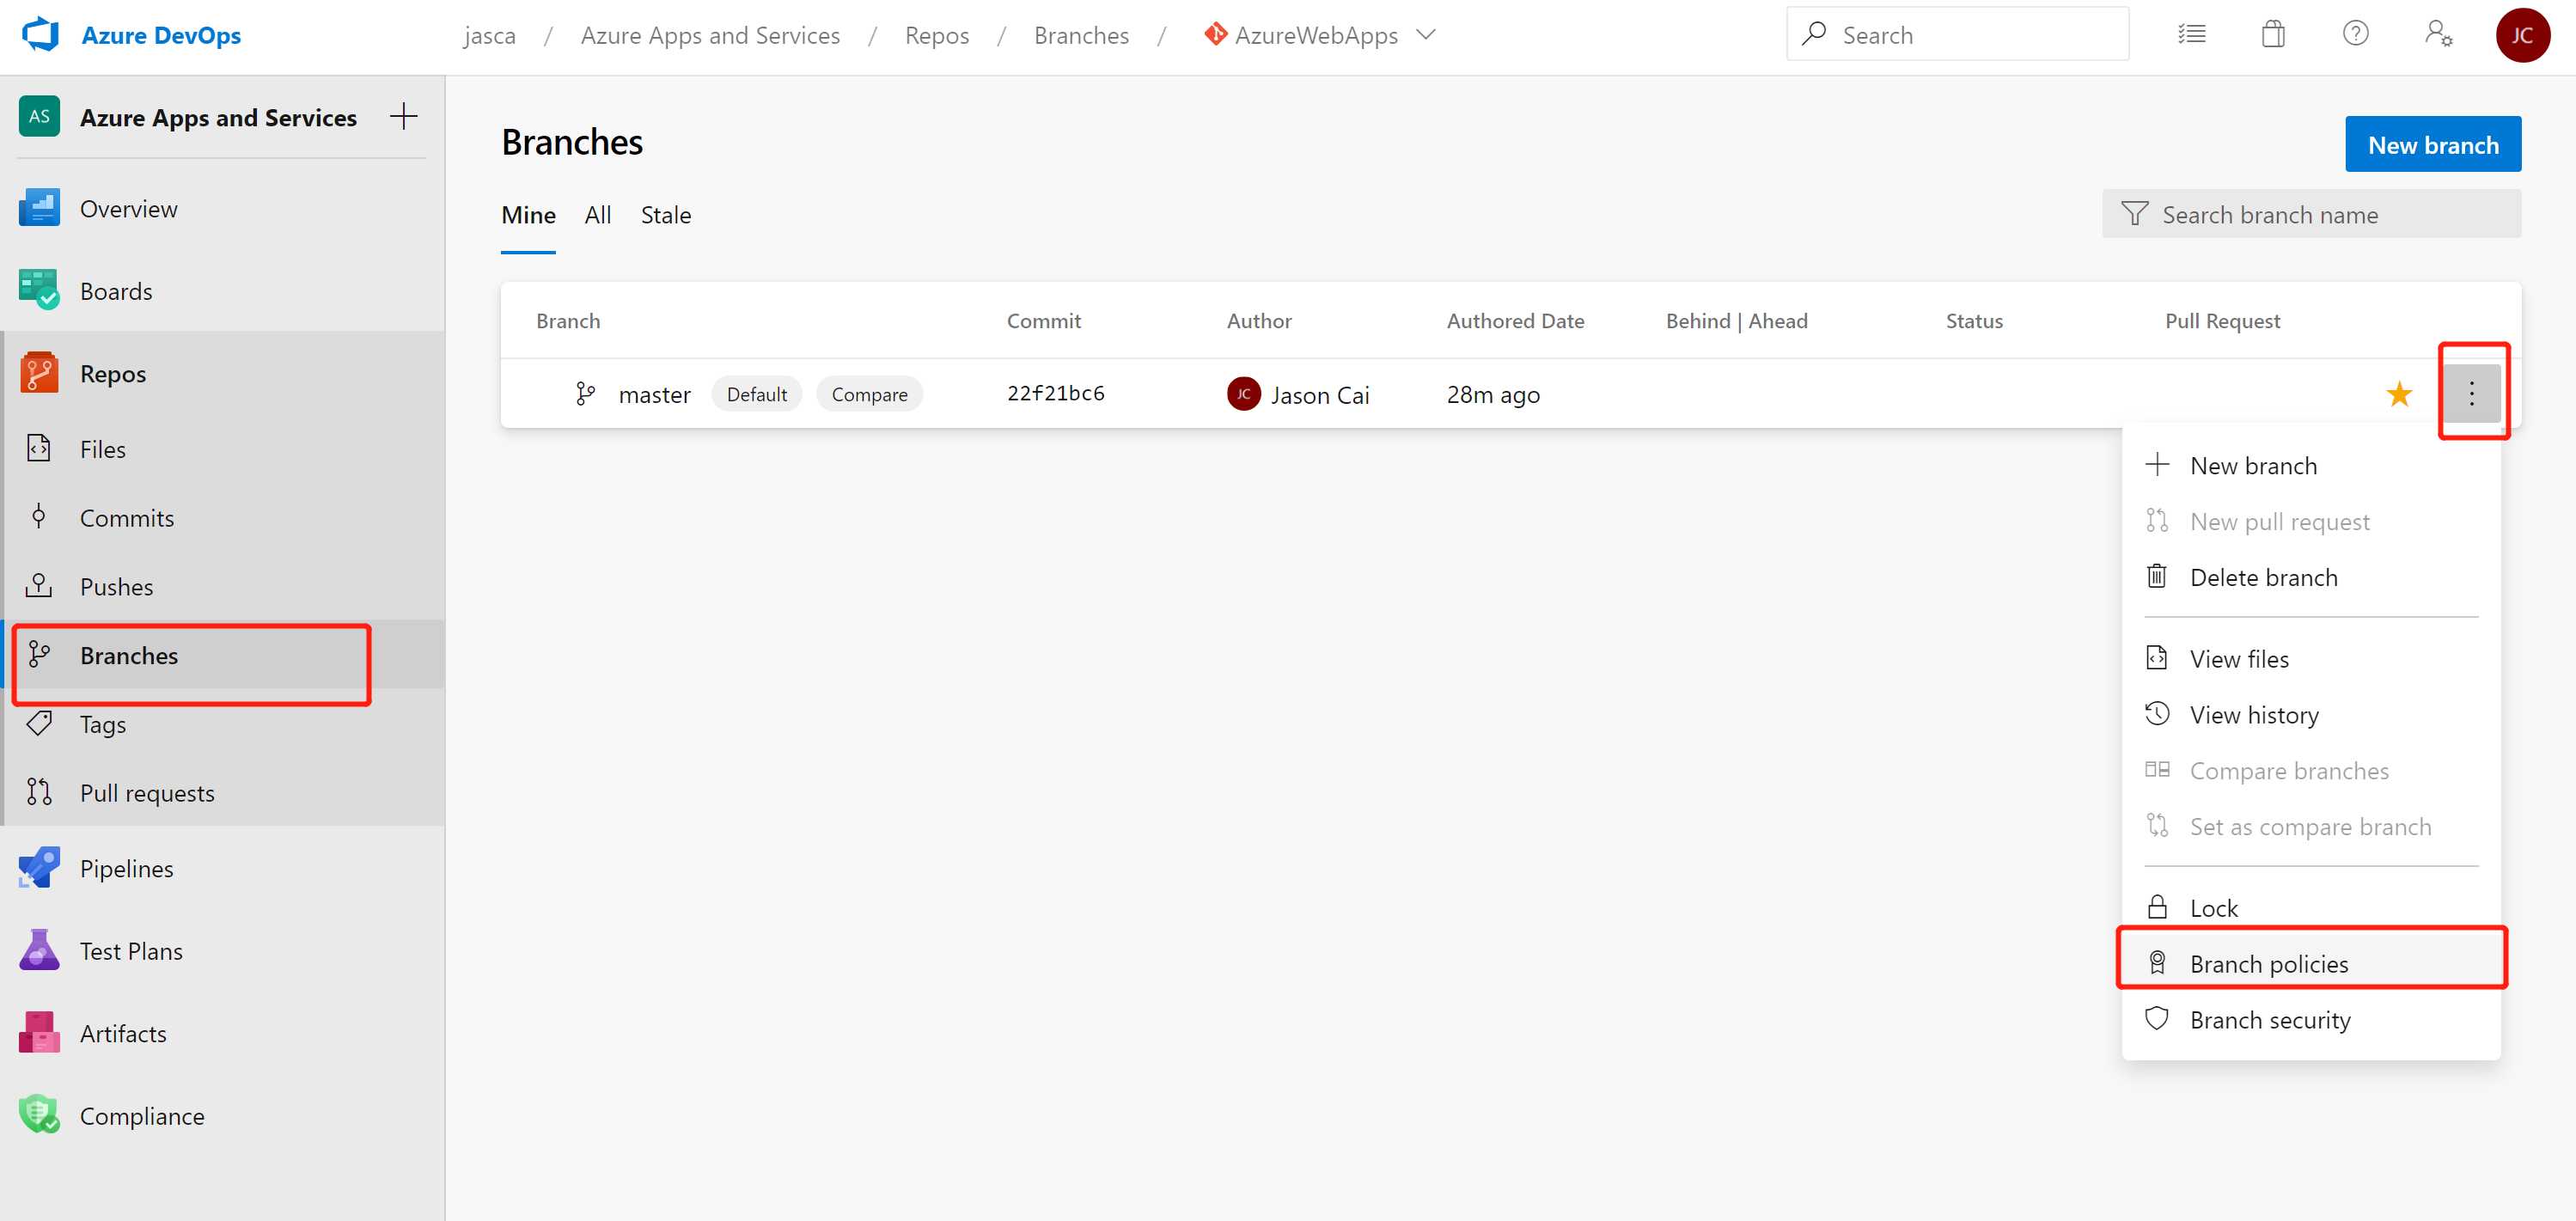Image resolution: width=2576 pixels, height=1221 pixels.
Task: Choose View history from menu
Action: (x=2311, y=714)
